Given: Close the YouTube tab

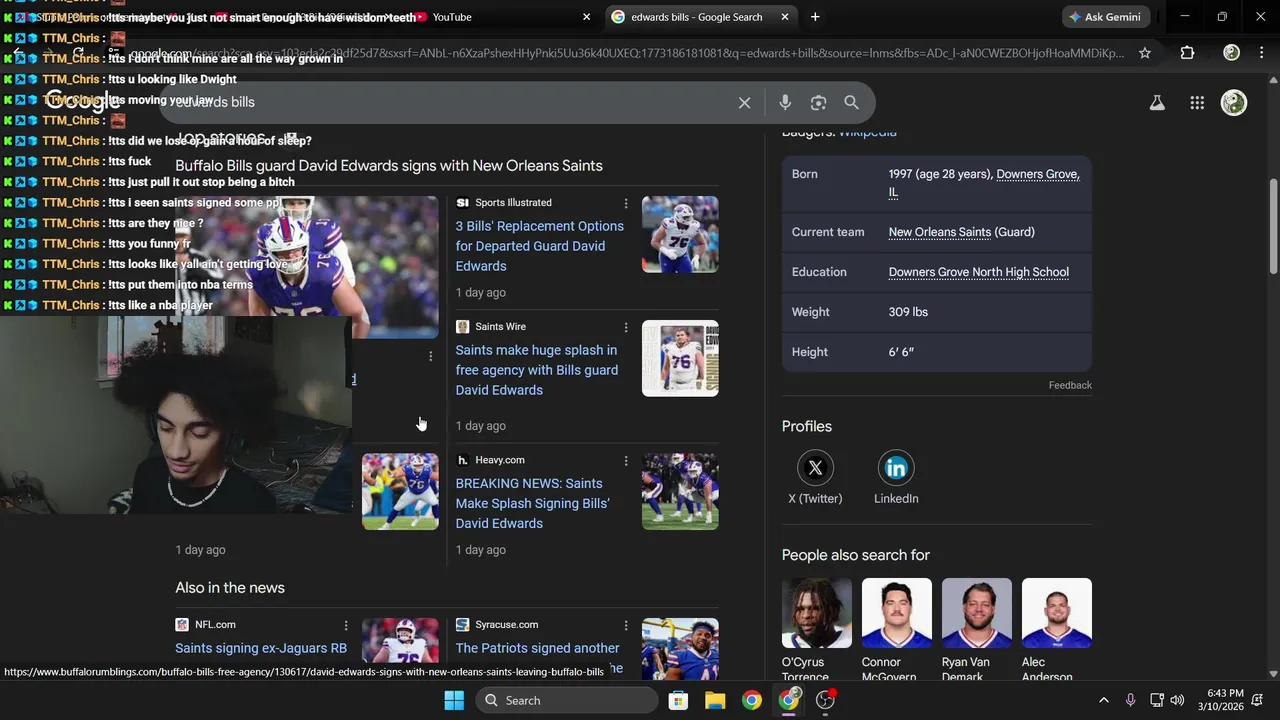Looking at the screenshot, I should point(586,17).
